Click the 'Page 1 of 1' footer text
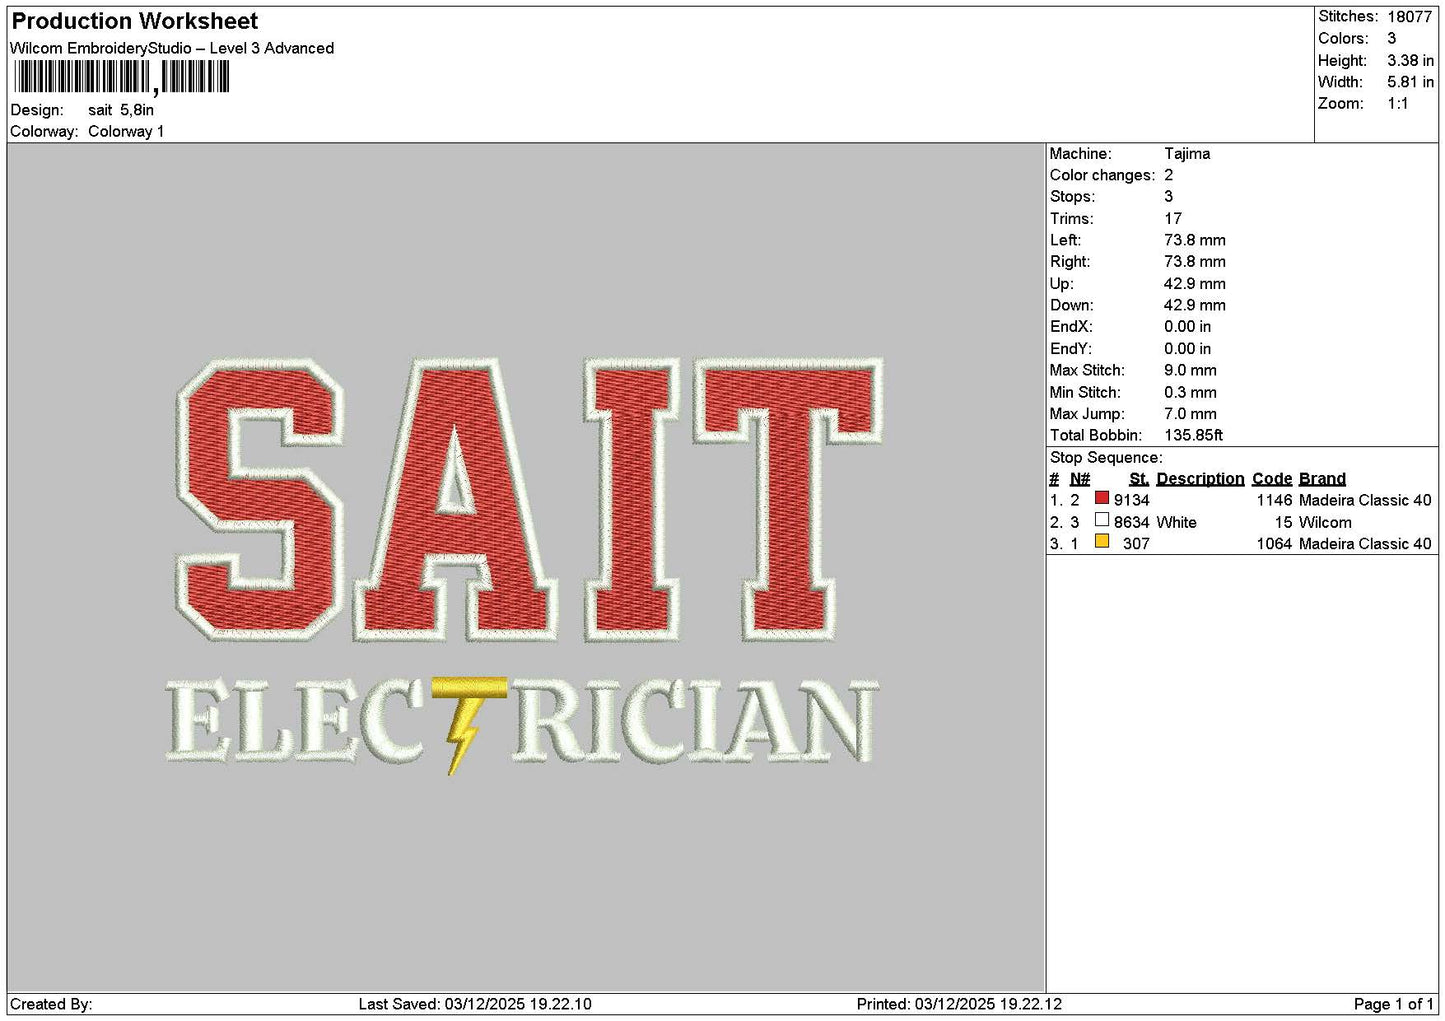Screen dimensions: 1445x1021 tap(1393, 1004)
